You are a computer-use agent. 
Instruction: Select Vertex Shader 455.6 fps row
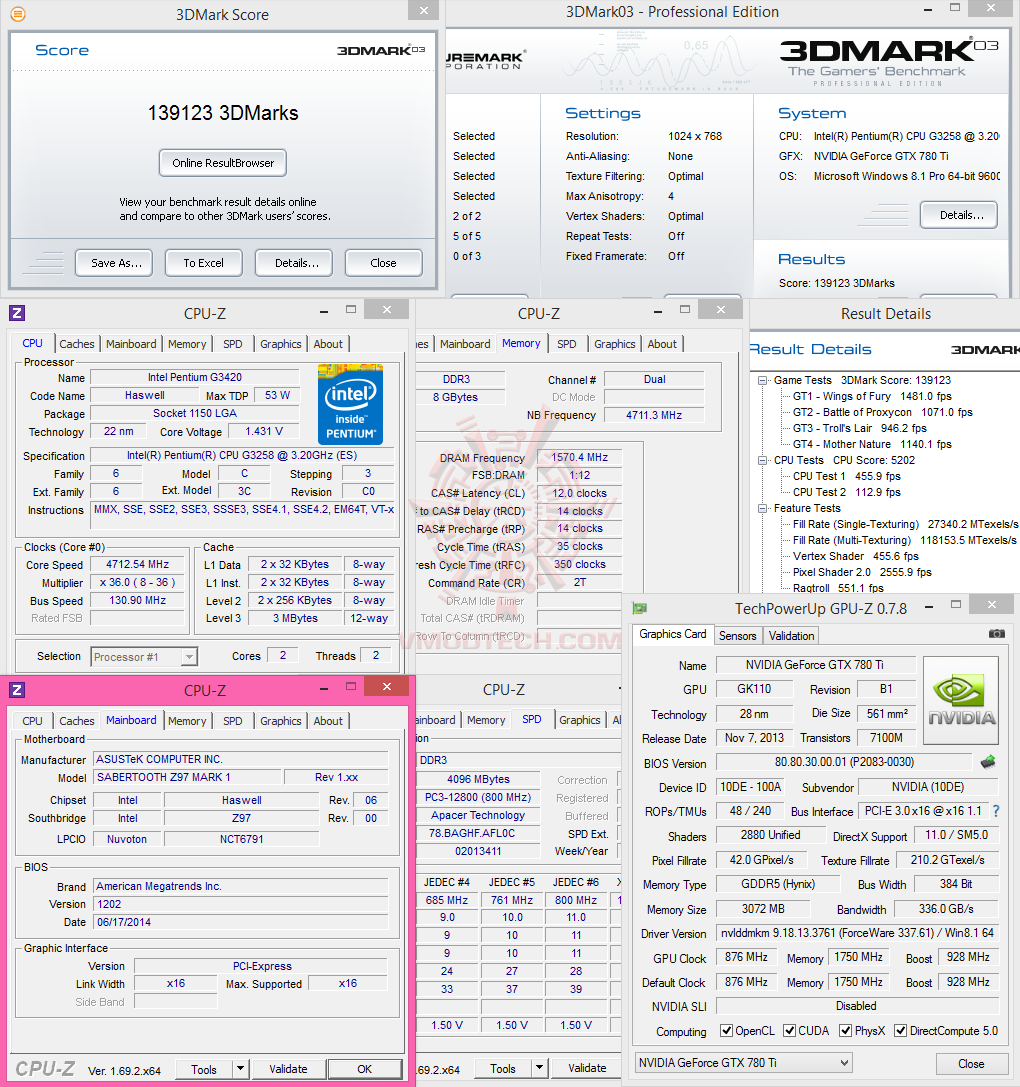(x=856, y=556)
